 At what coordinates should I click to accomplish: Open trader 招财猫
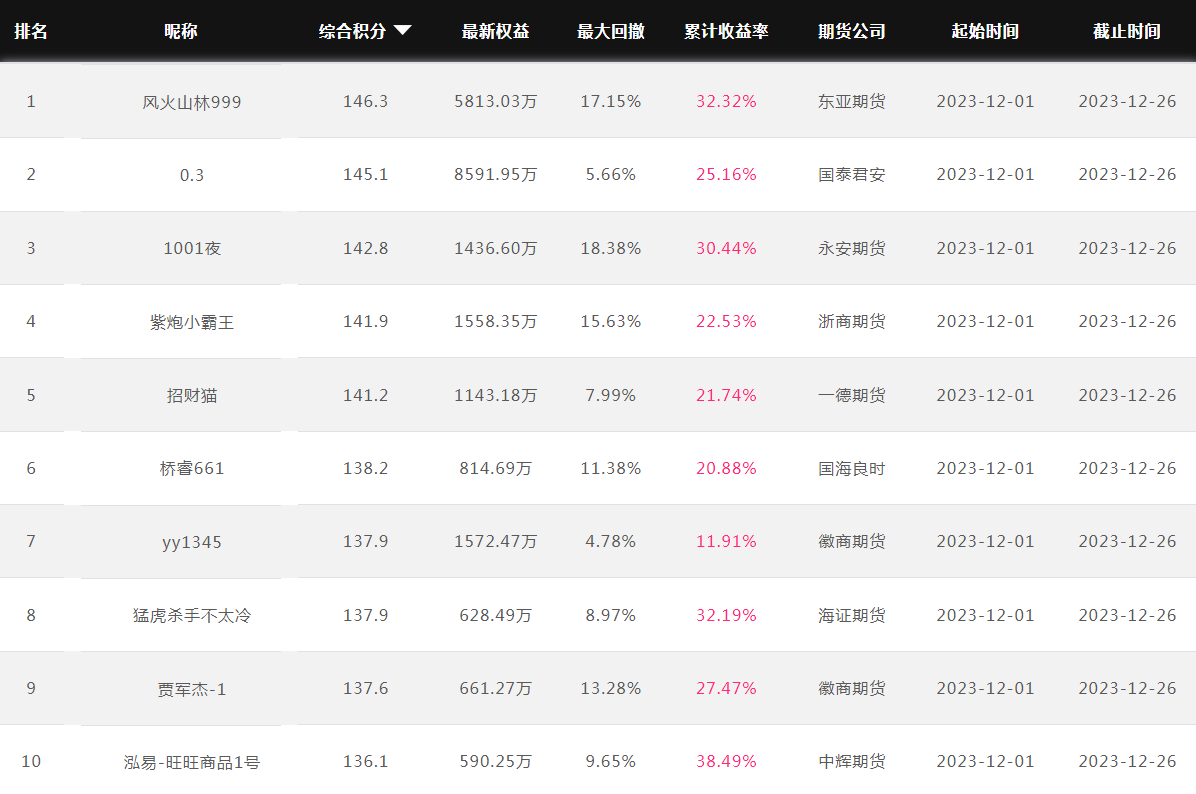[191, 395]
